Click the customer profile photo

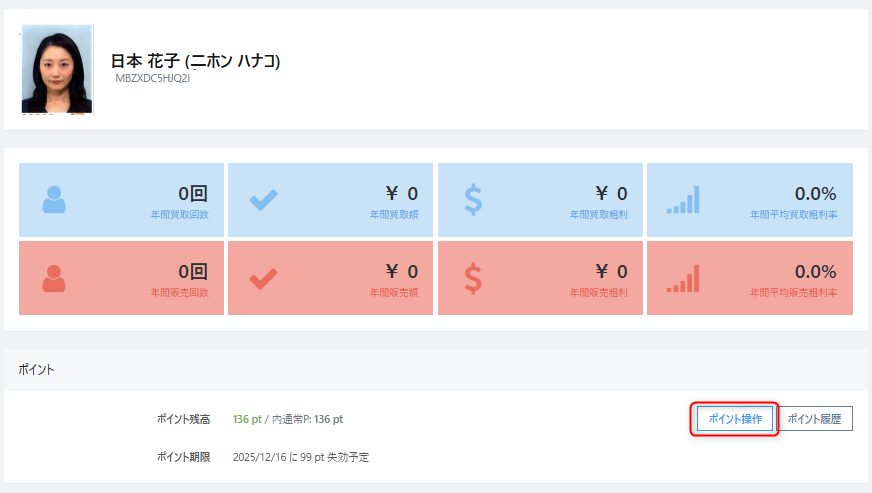57,69
